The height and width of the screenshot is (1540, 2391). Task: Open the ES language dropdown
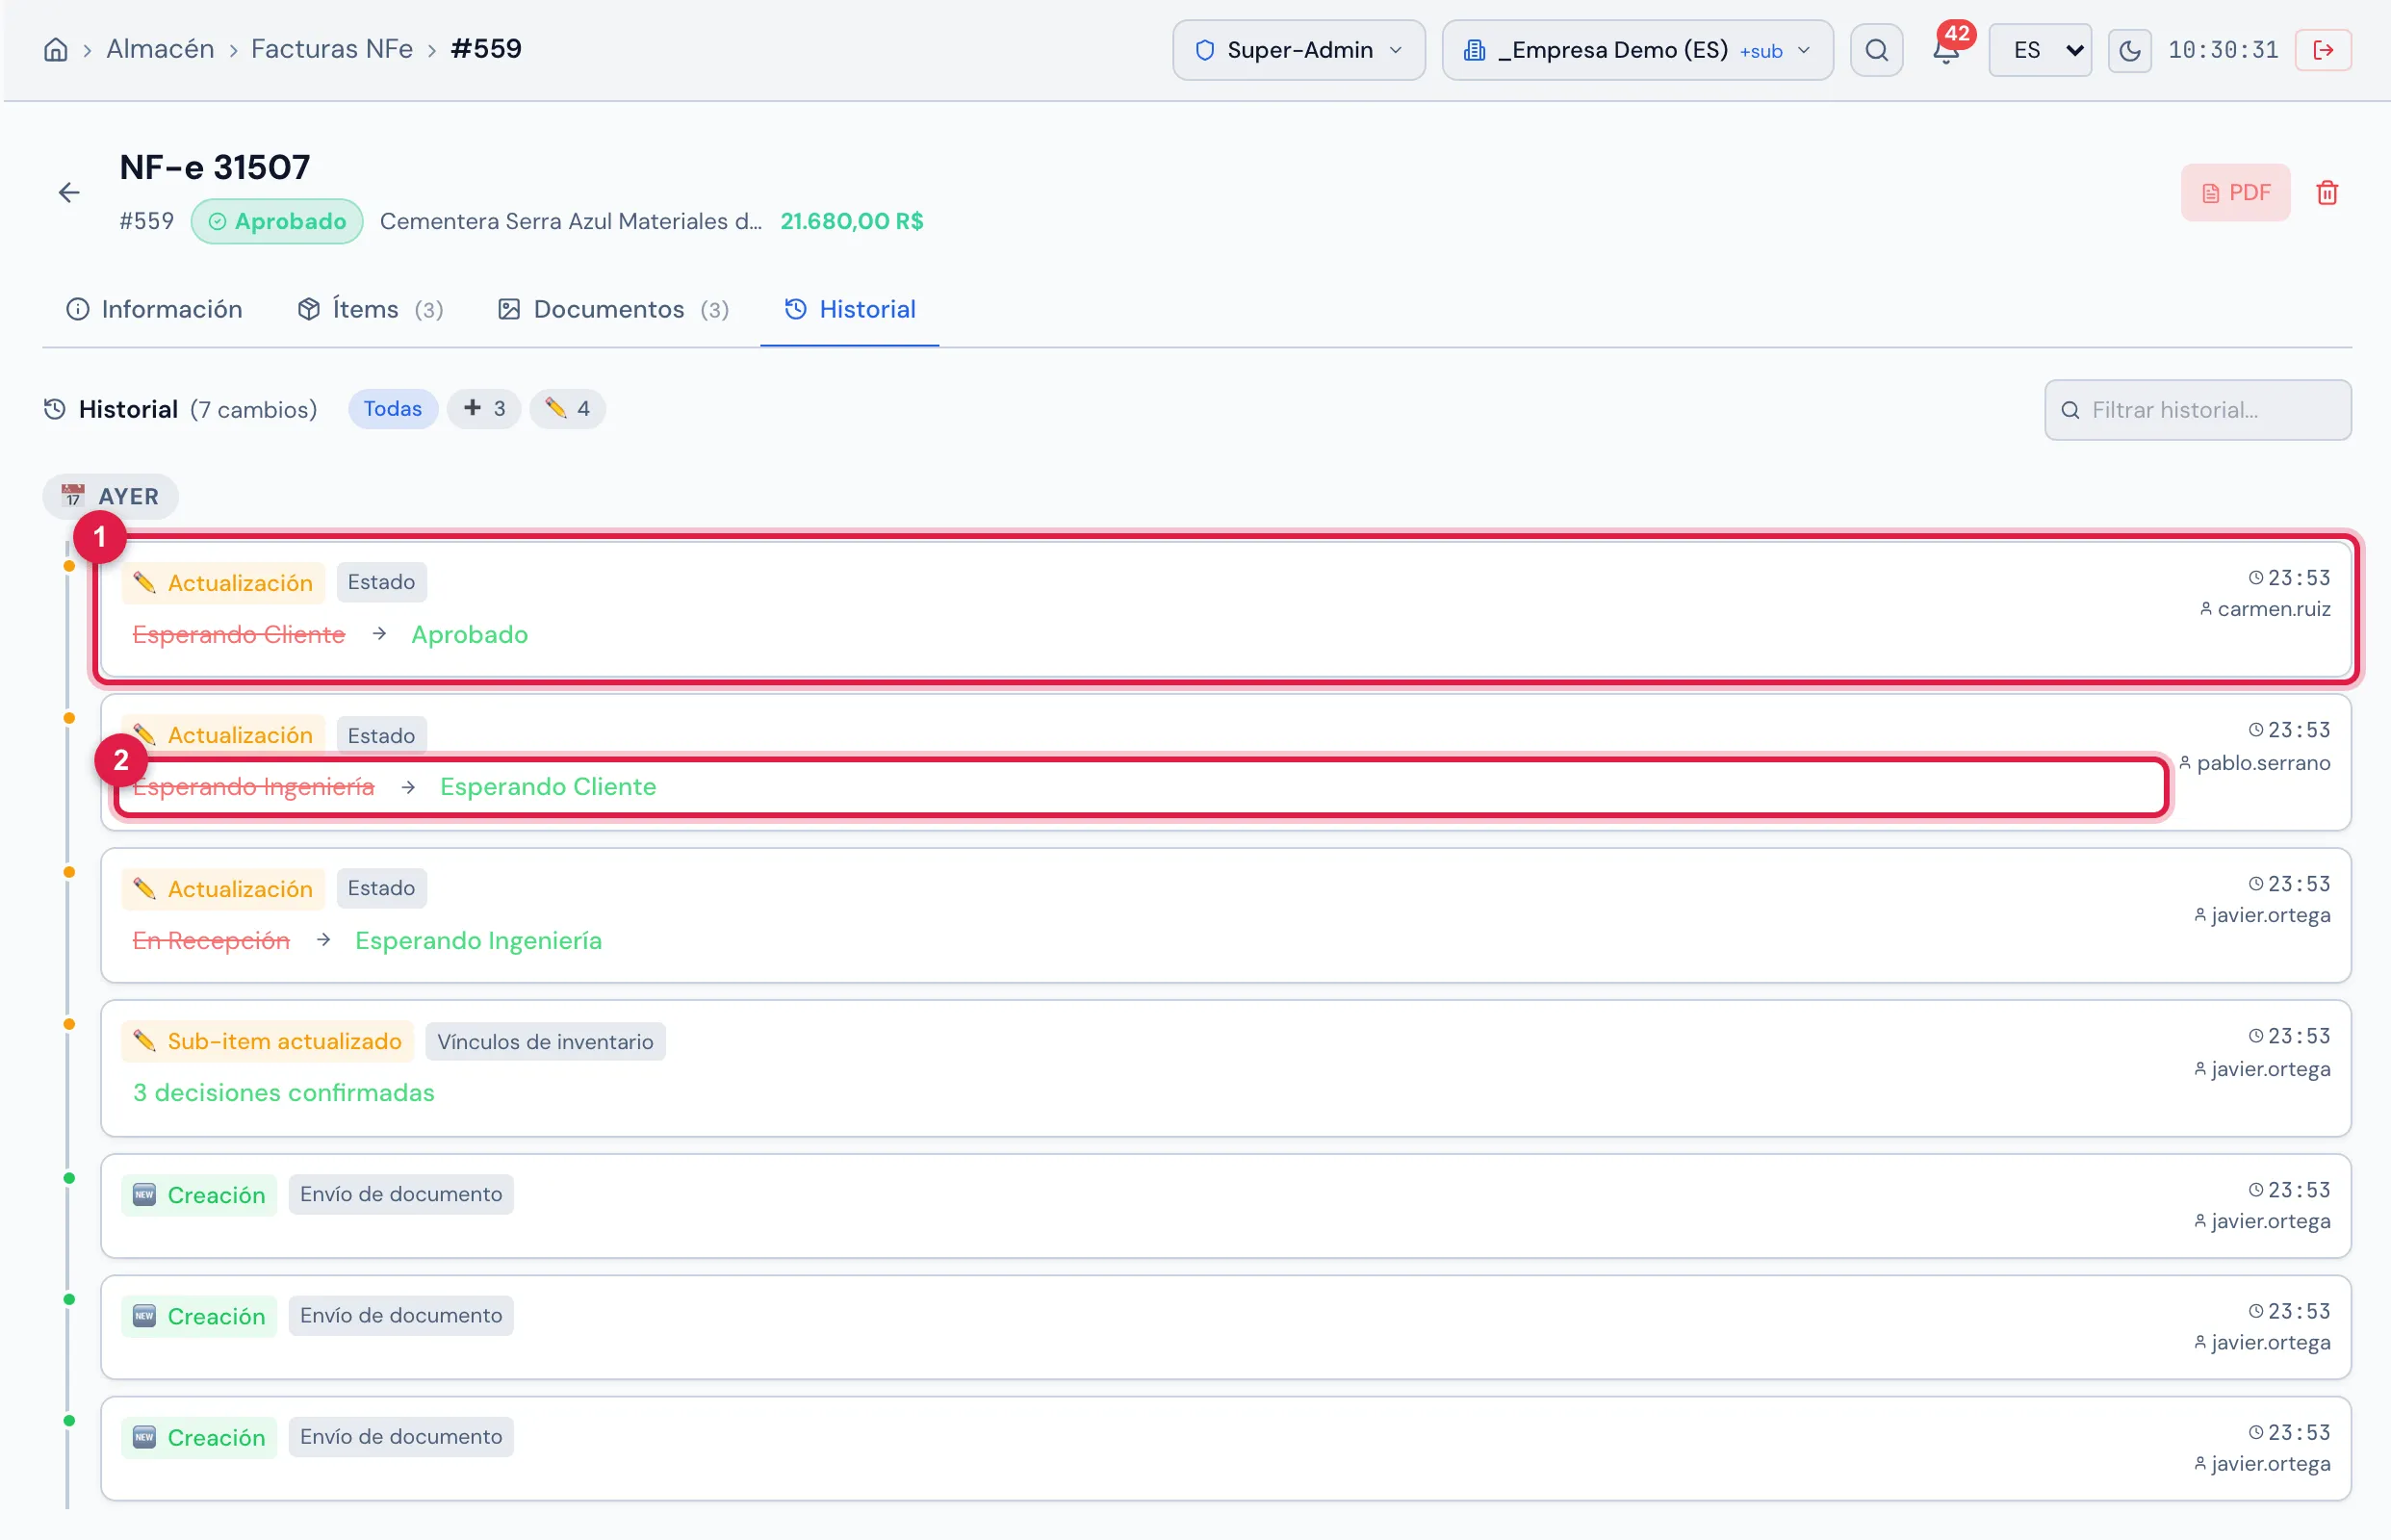click(x=2039, y=50)
